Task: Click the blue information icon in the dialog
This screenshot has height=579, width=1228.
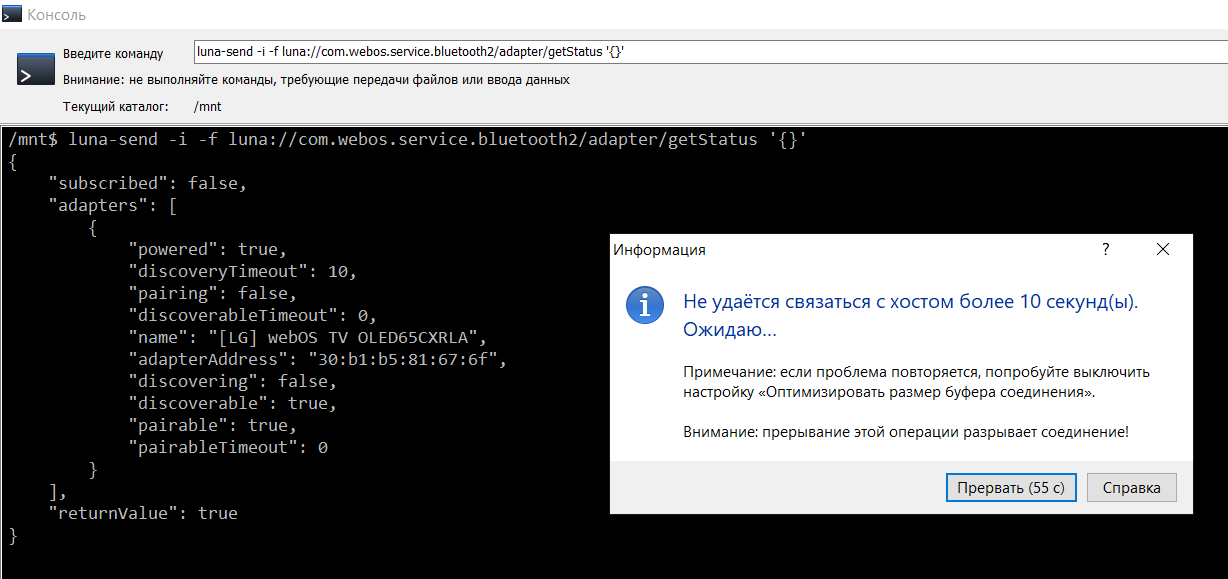Action: click(x=645, y=304)
